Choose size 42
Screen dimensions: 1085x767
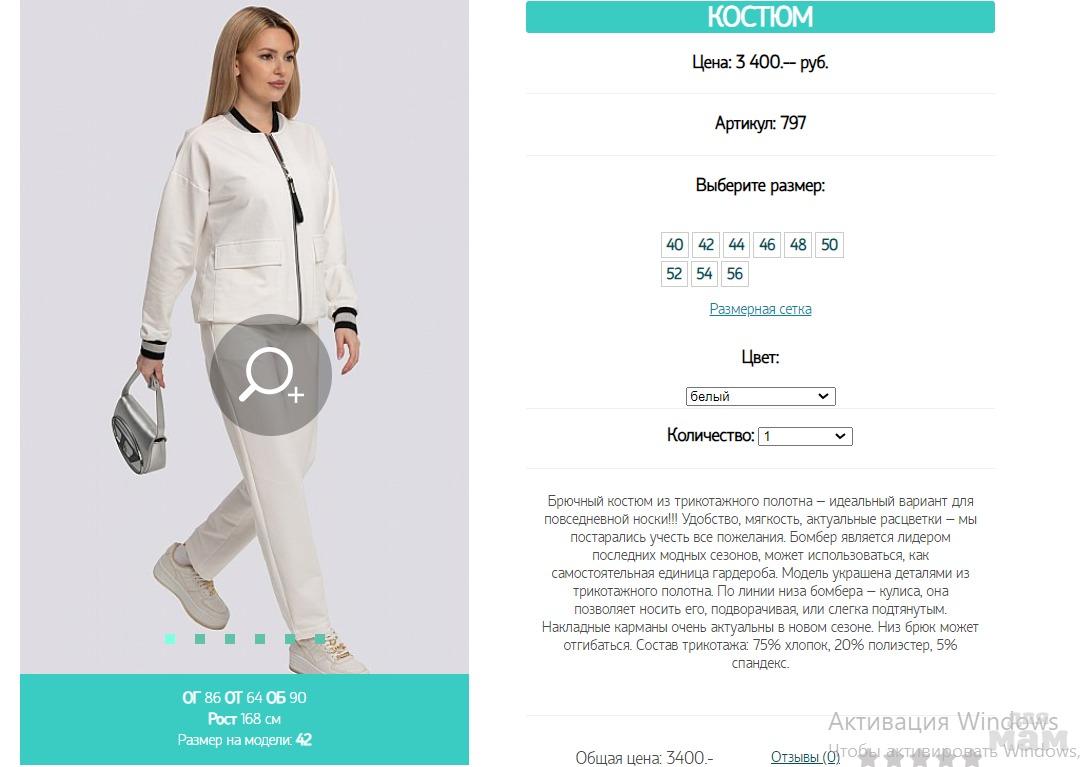click(x=706, y=245)
